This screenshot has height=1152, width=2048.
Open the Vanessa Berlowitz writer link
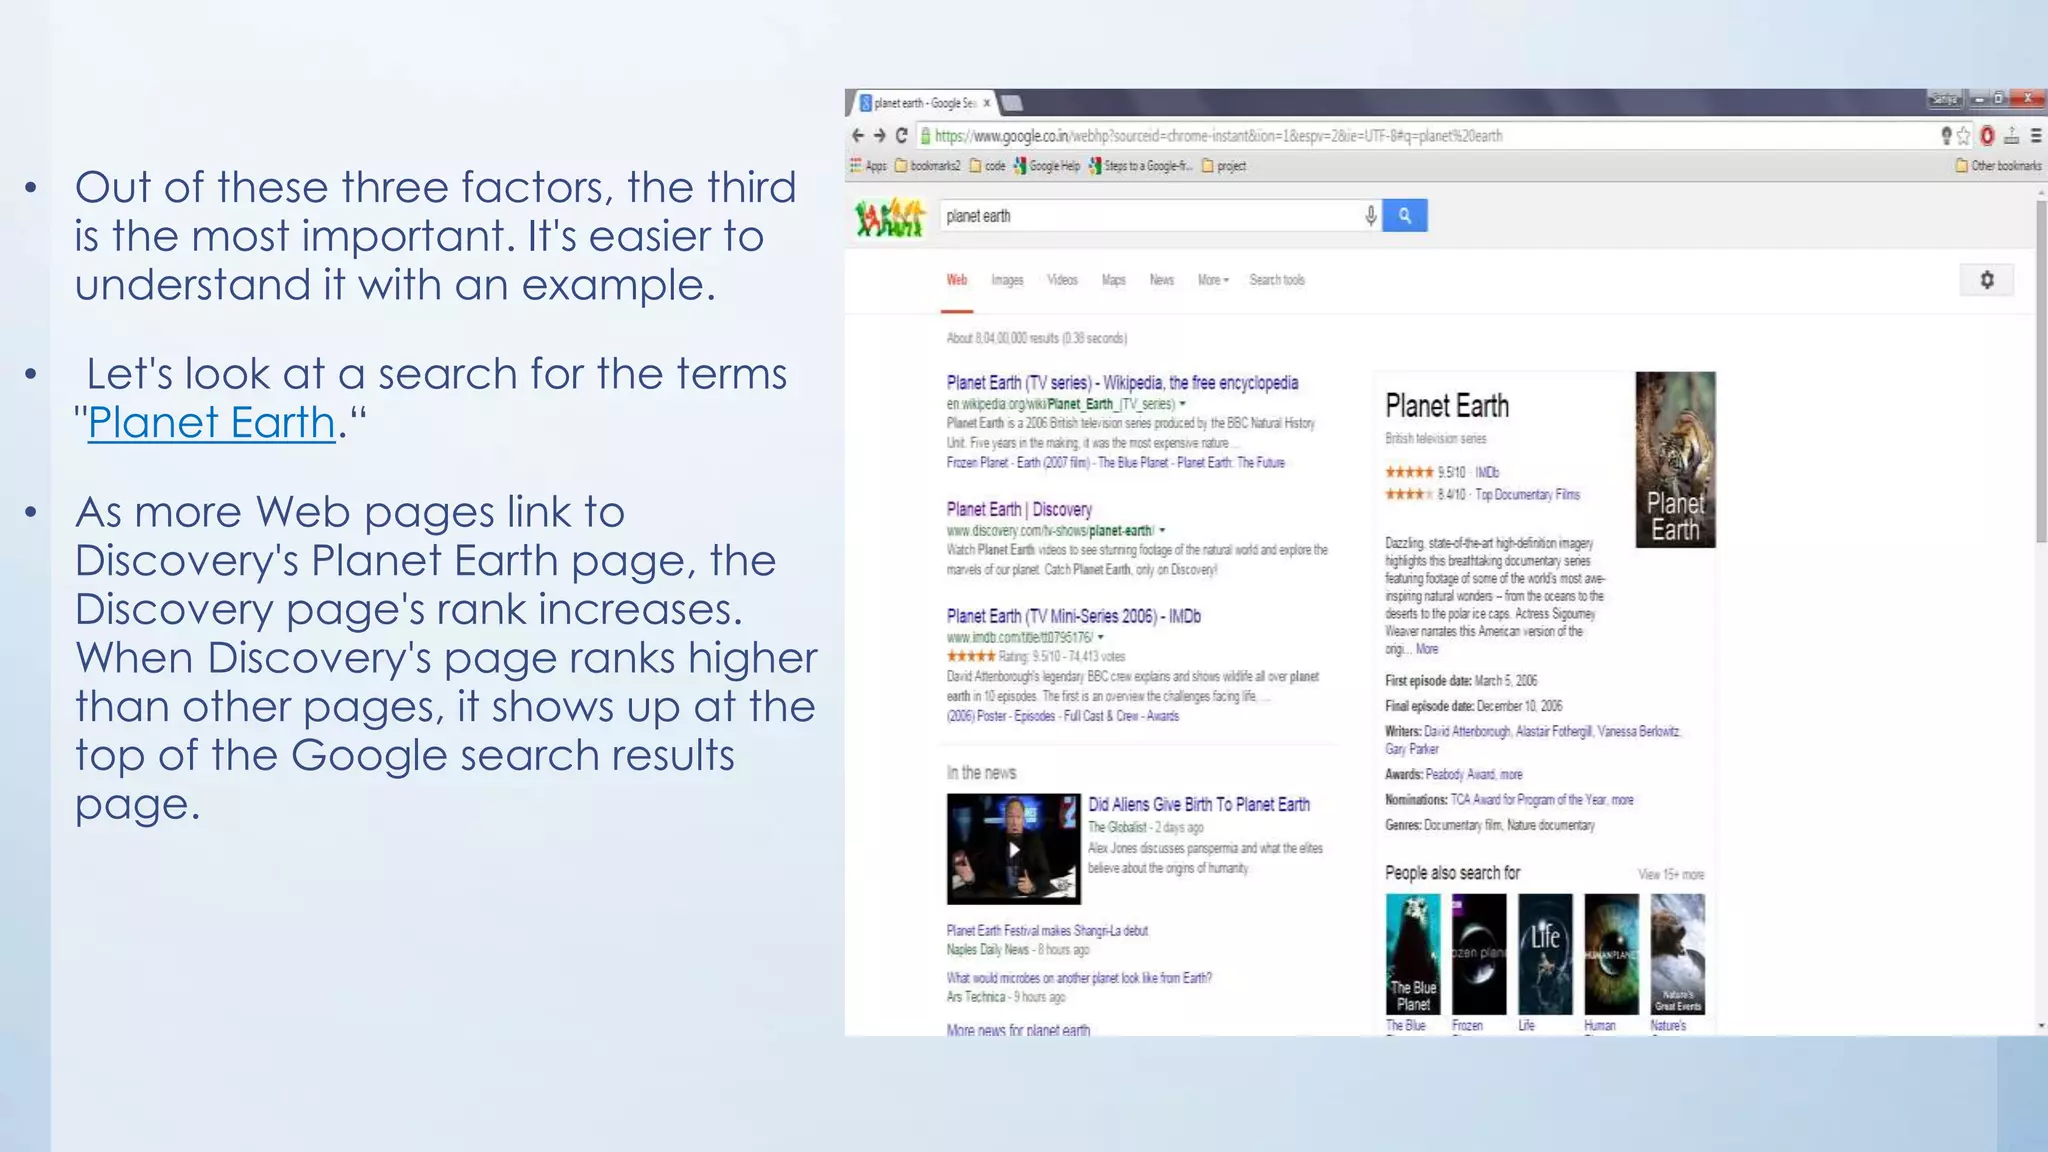coord(1638,732)
